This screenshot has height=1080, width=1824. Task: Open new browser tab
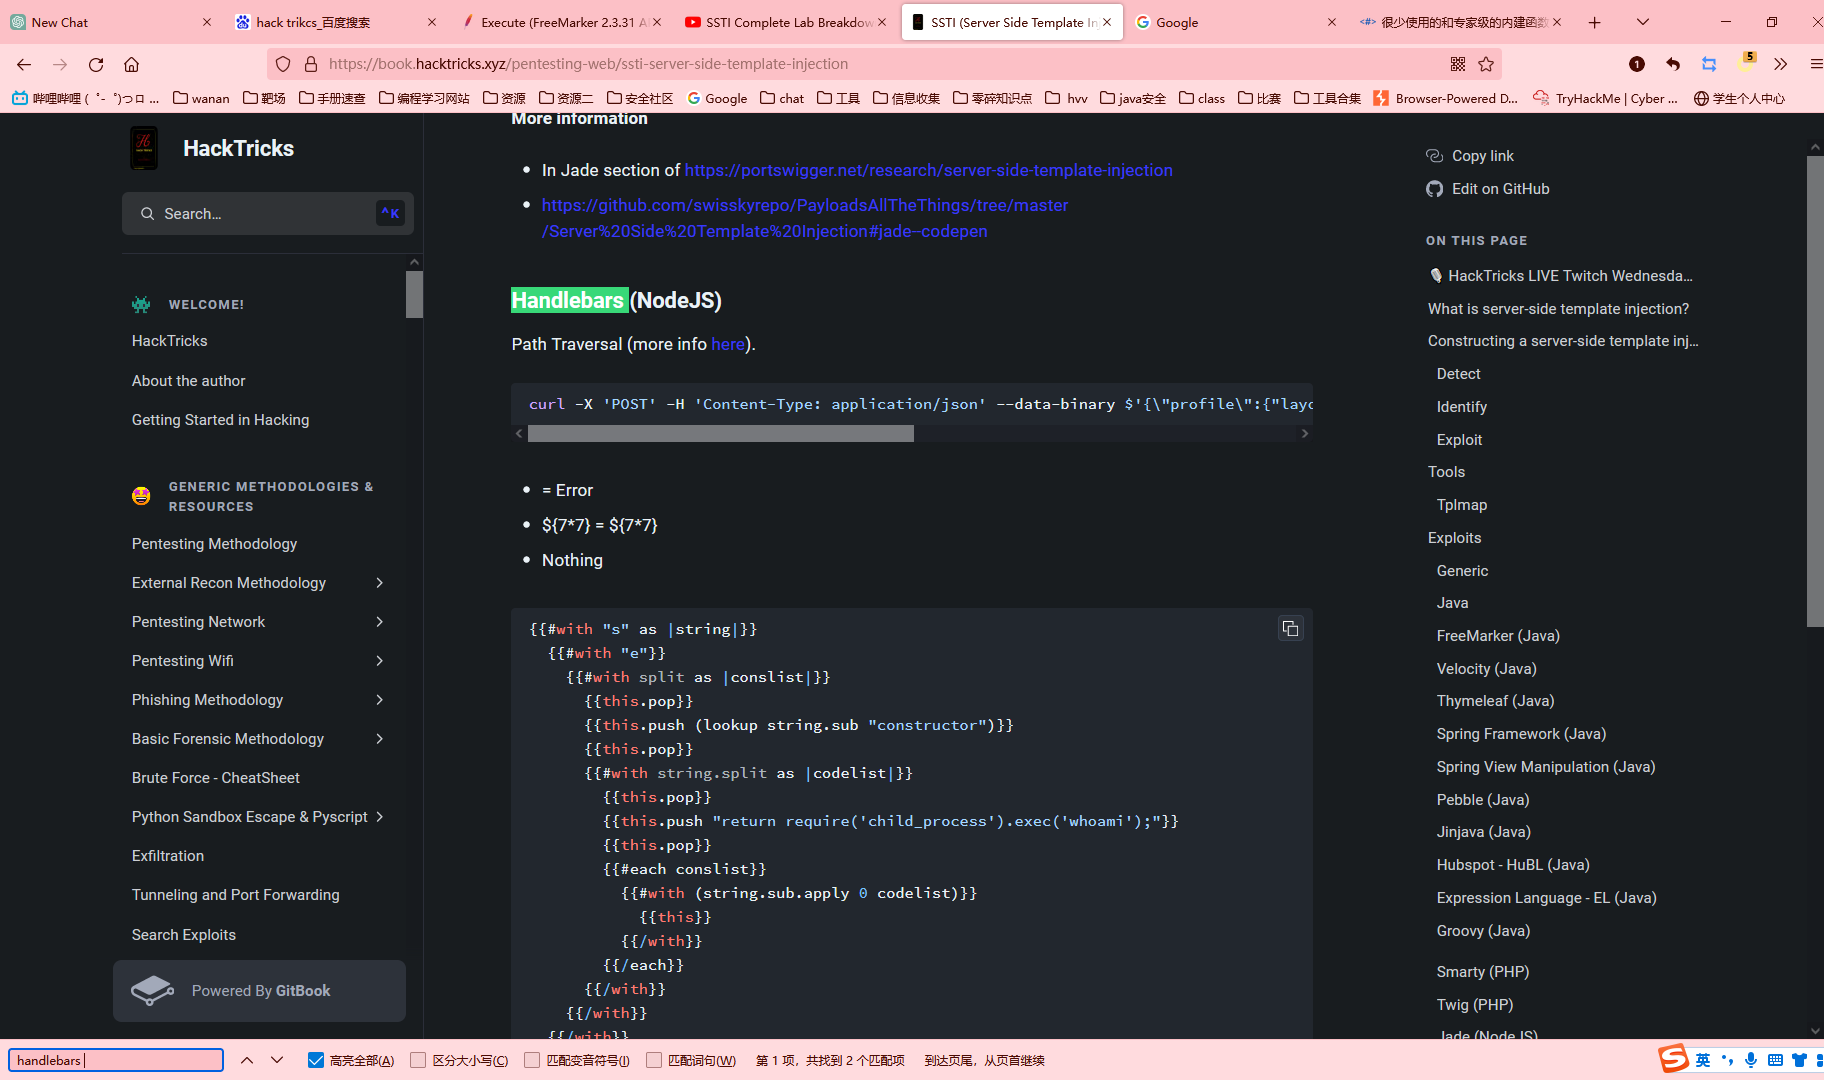(x=1594, y=22)
